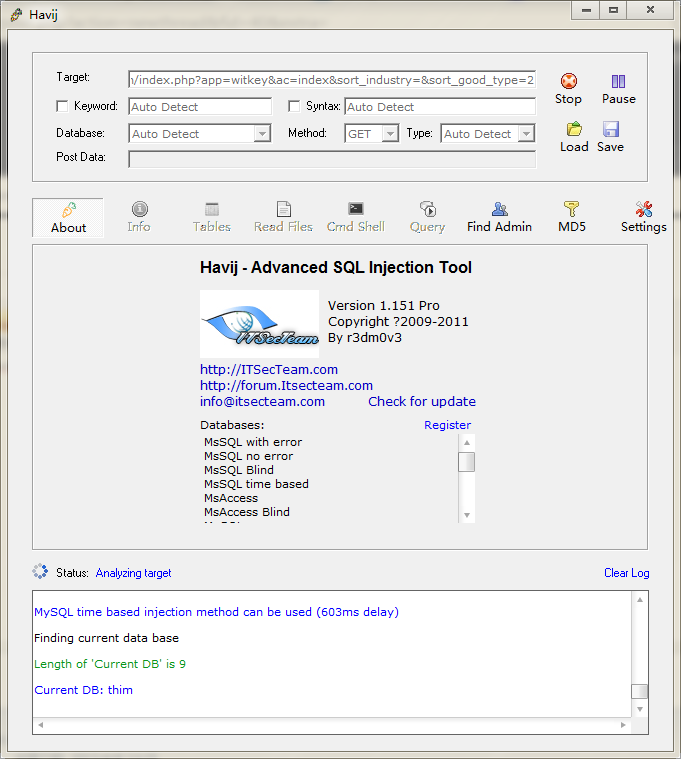Expand the Method GET dropdown
The width and height of the screenshot is (681, 759).
(390, 133)
